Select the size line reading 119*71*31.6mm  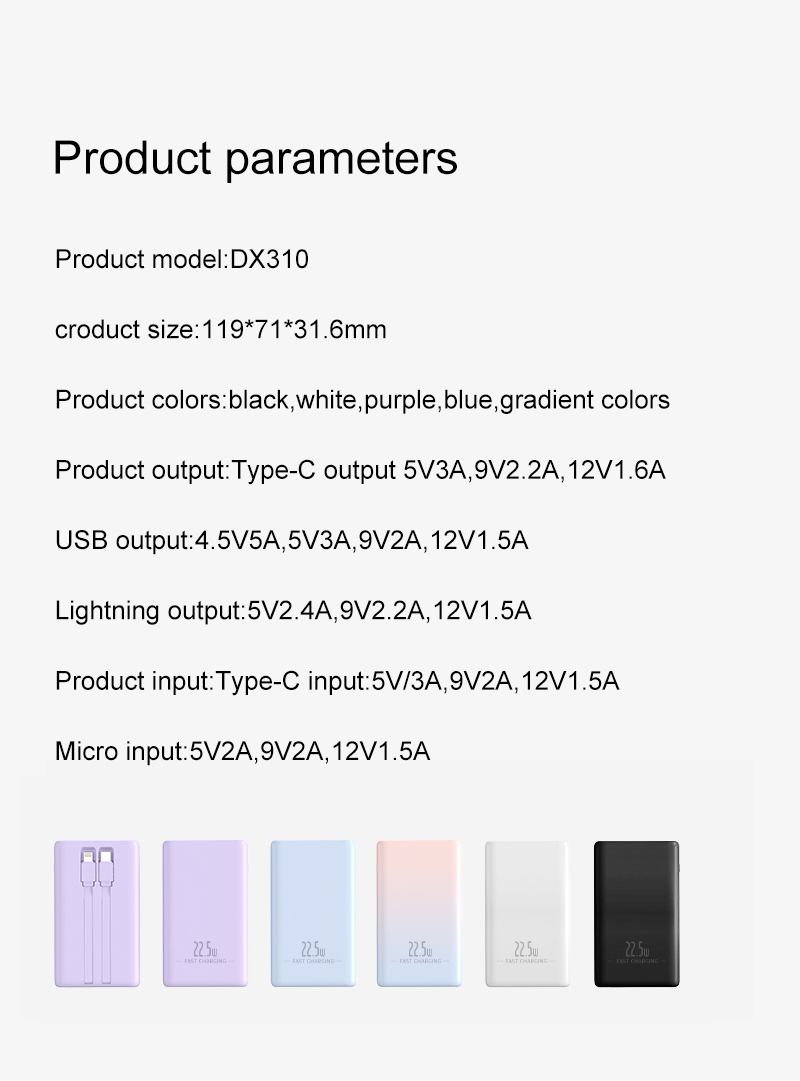pos(220,329)
